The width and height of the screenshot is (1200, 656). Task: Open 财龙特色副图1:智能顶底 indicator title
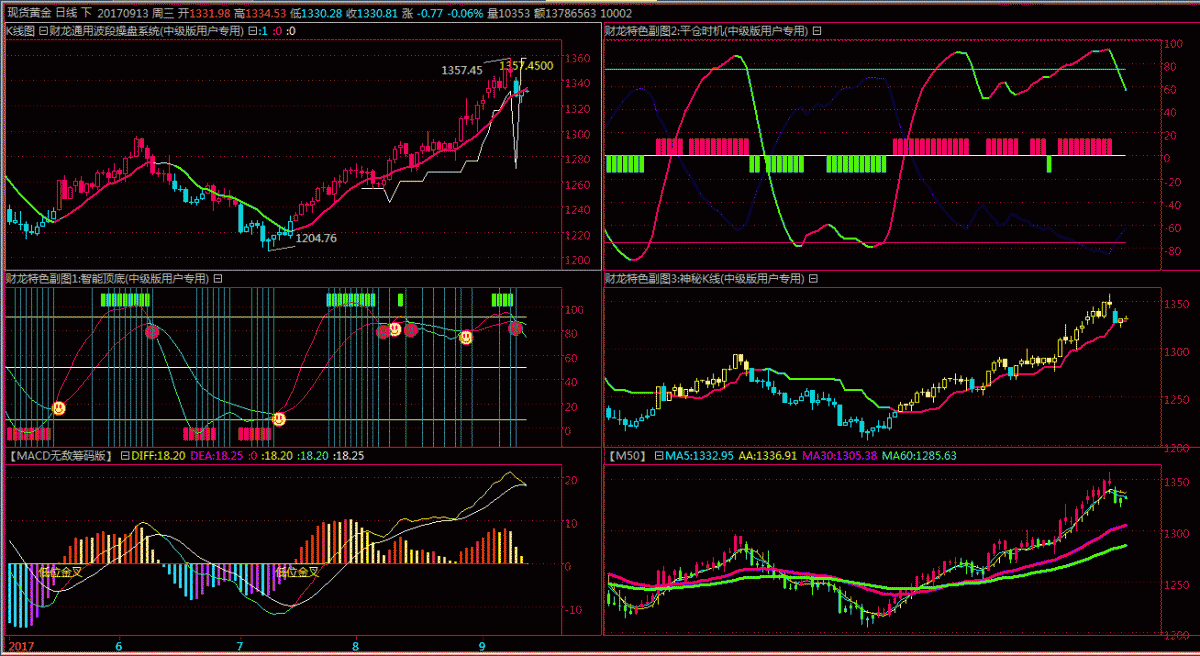coord(108,279)
